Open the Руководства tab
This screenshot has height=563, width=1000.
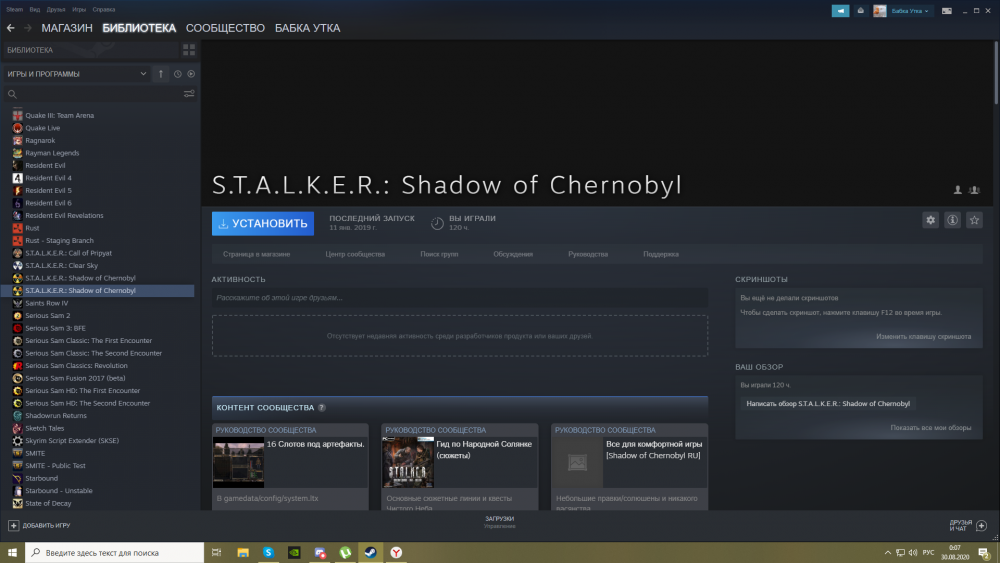click(x=588, y=254)
